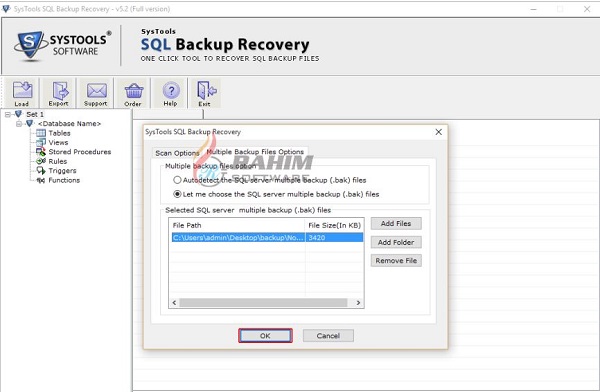The width and height of the screenshot is (600, 392).
Task: Collapse the Set 1 tree node
Action: pyautogui.click(x=8, y=114)
